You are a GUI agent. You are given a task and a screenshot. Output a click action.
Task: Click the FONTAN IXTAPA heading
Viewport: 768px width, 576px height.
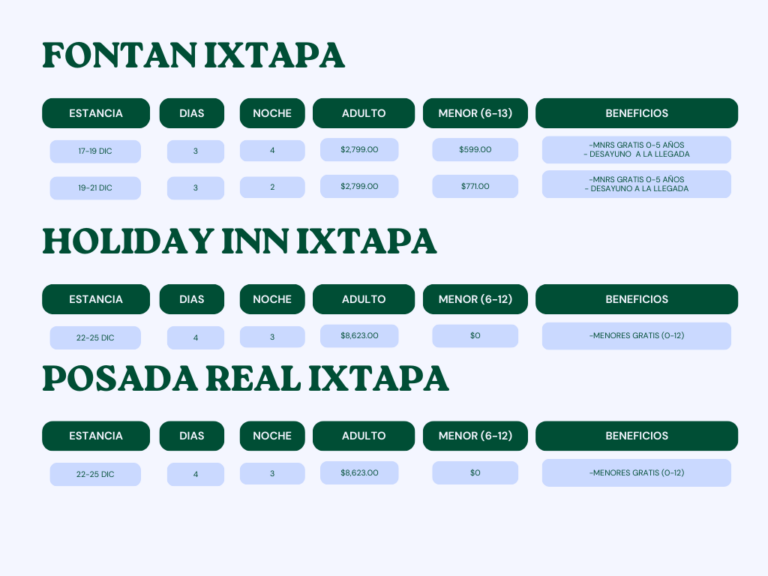[193, 56]
